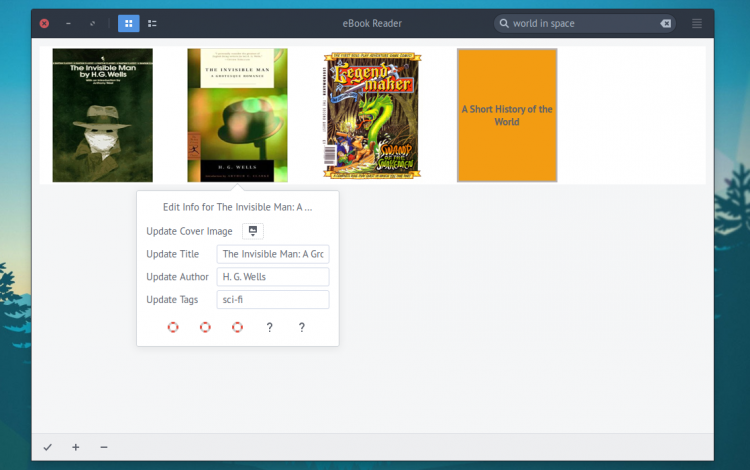Add a book with the plus button

pyautogui.click(x=76, y=447)
